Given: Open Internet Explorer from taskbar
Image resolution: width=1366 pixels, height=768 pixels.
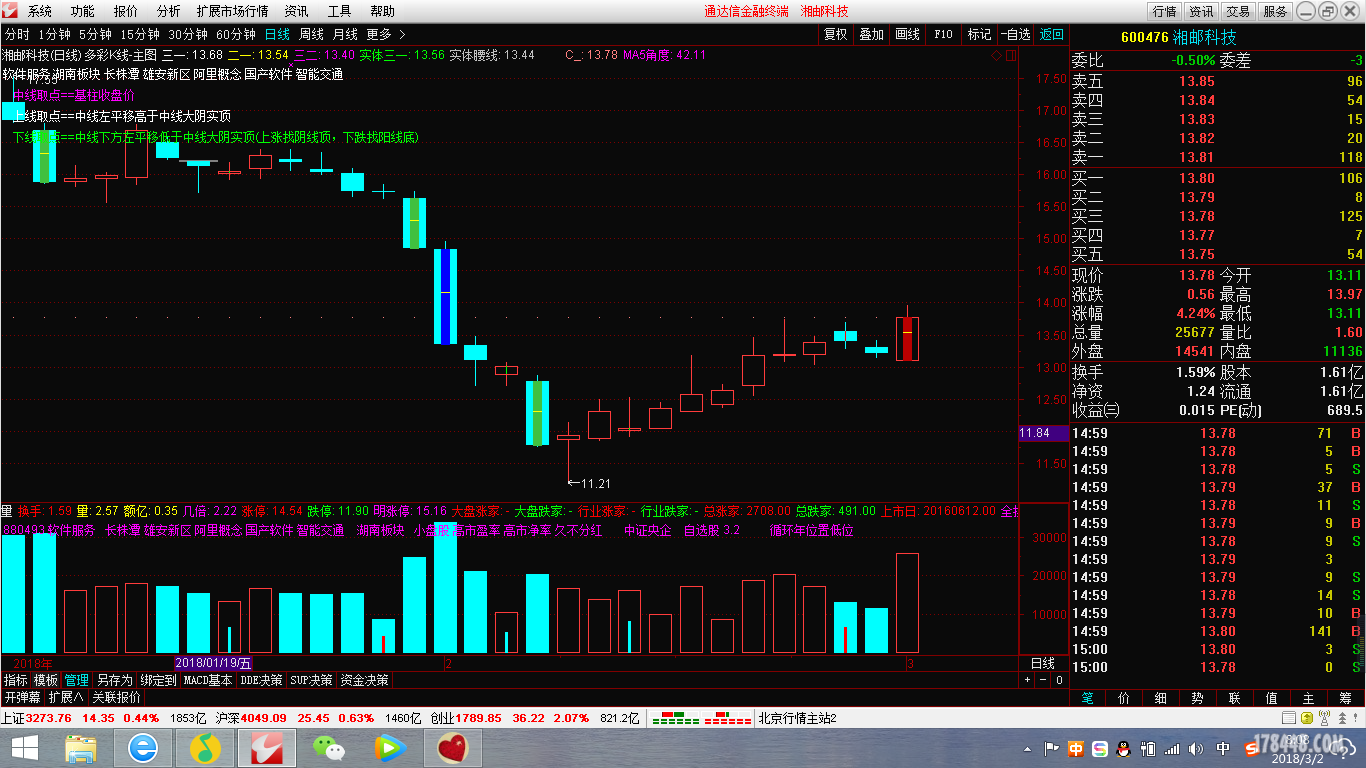Looking at the screenshot, I should pos(143,747).
